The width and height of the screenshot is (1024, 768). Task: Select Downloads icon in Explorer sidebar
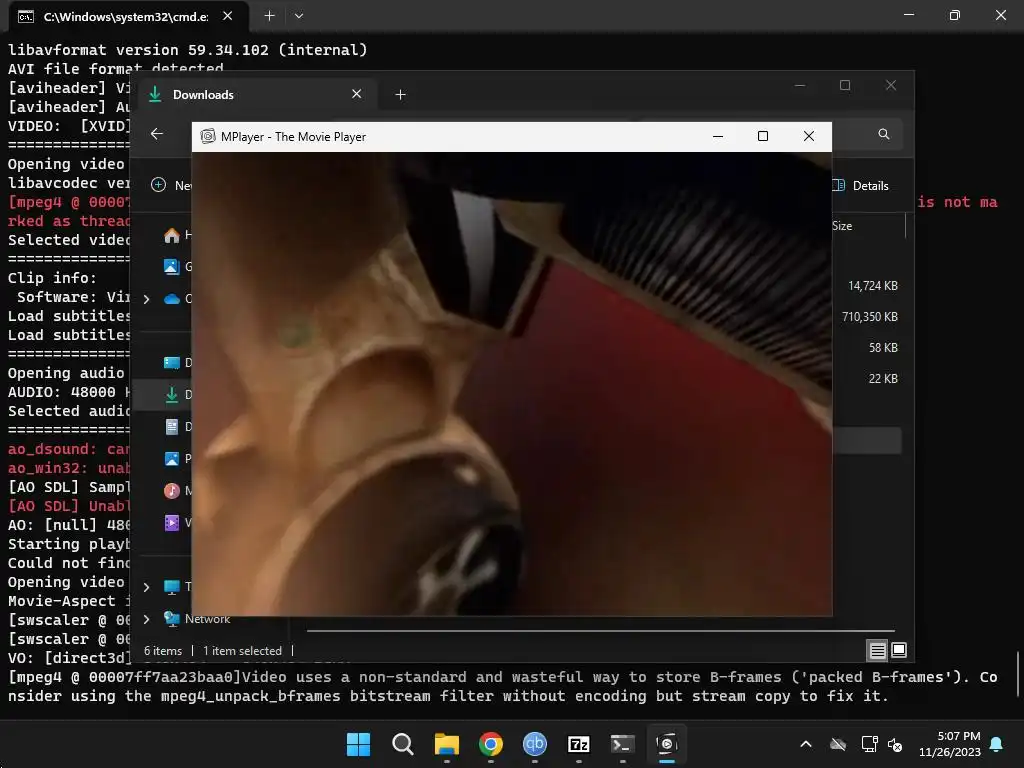click(x=172, y=394)
